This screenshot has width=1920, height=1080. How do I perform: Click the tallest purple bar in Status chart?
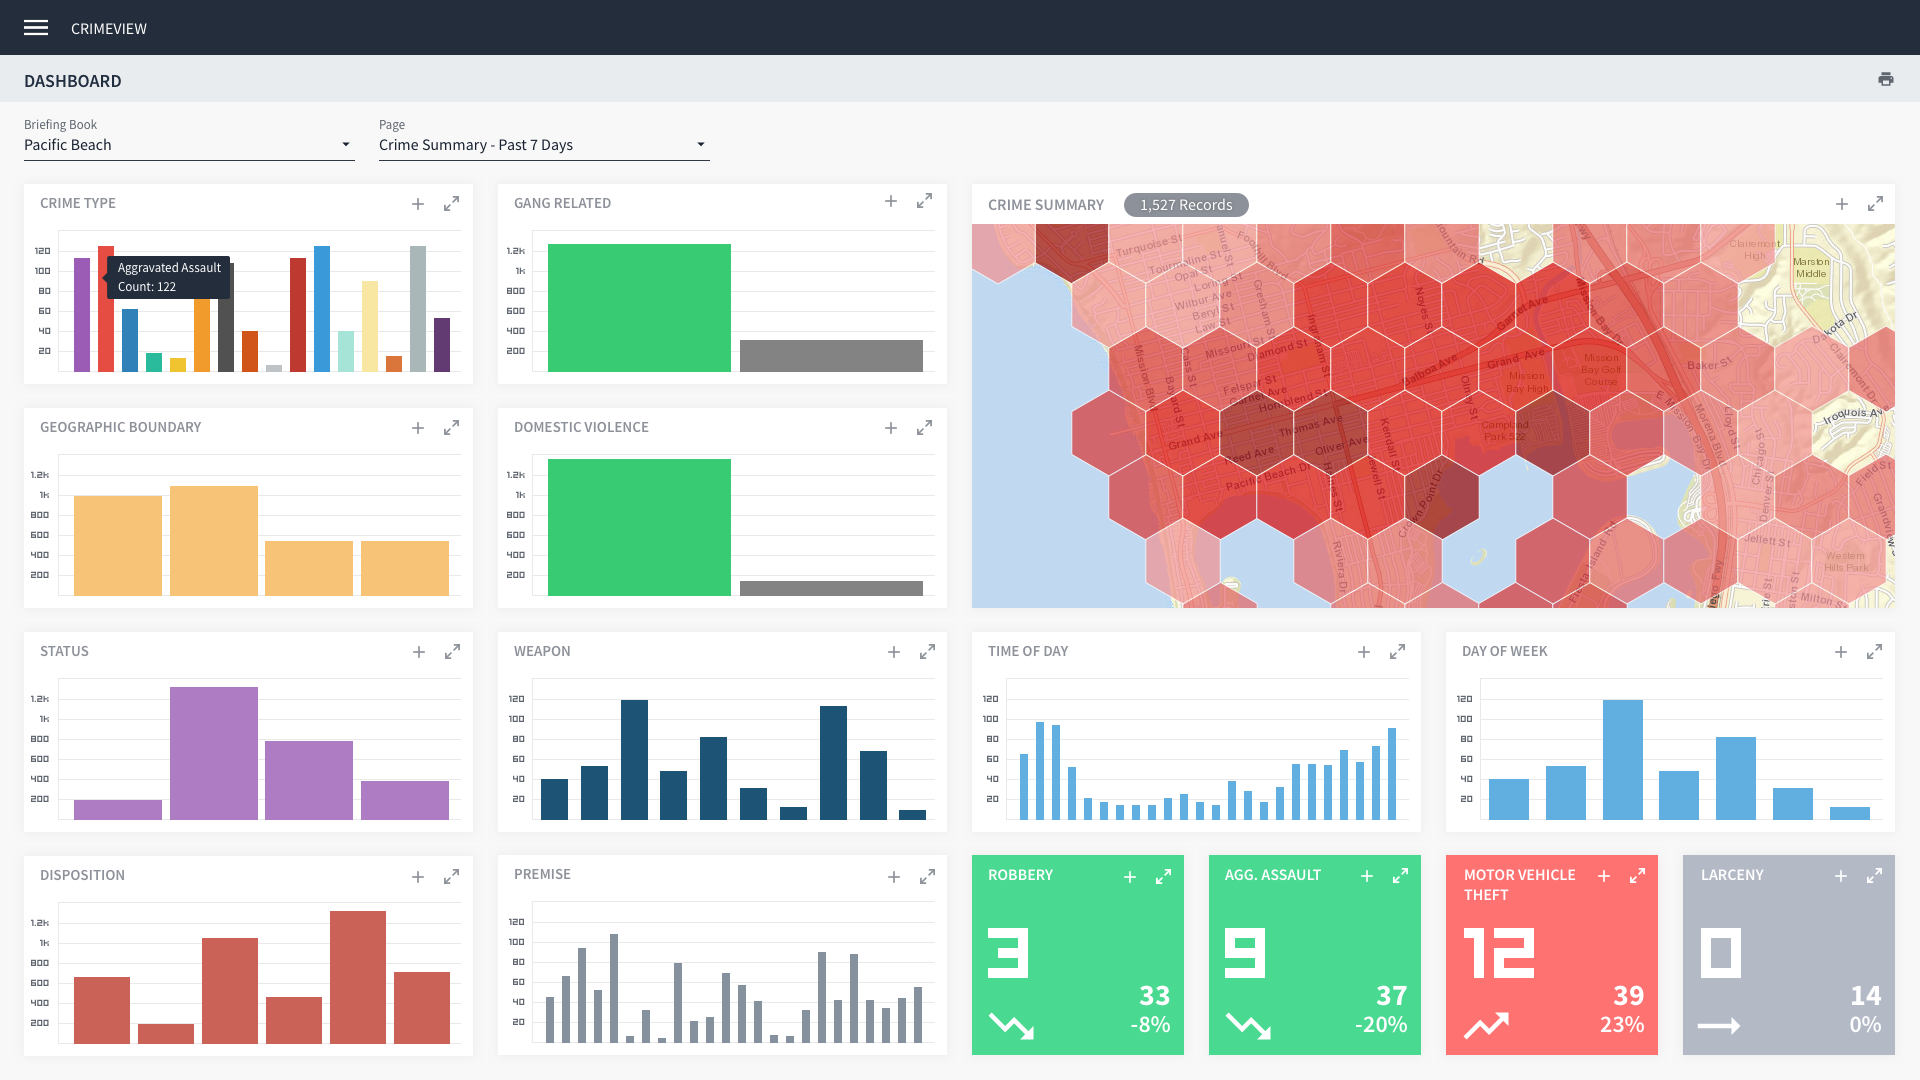213,752
